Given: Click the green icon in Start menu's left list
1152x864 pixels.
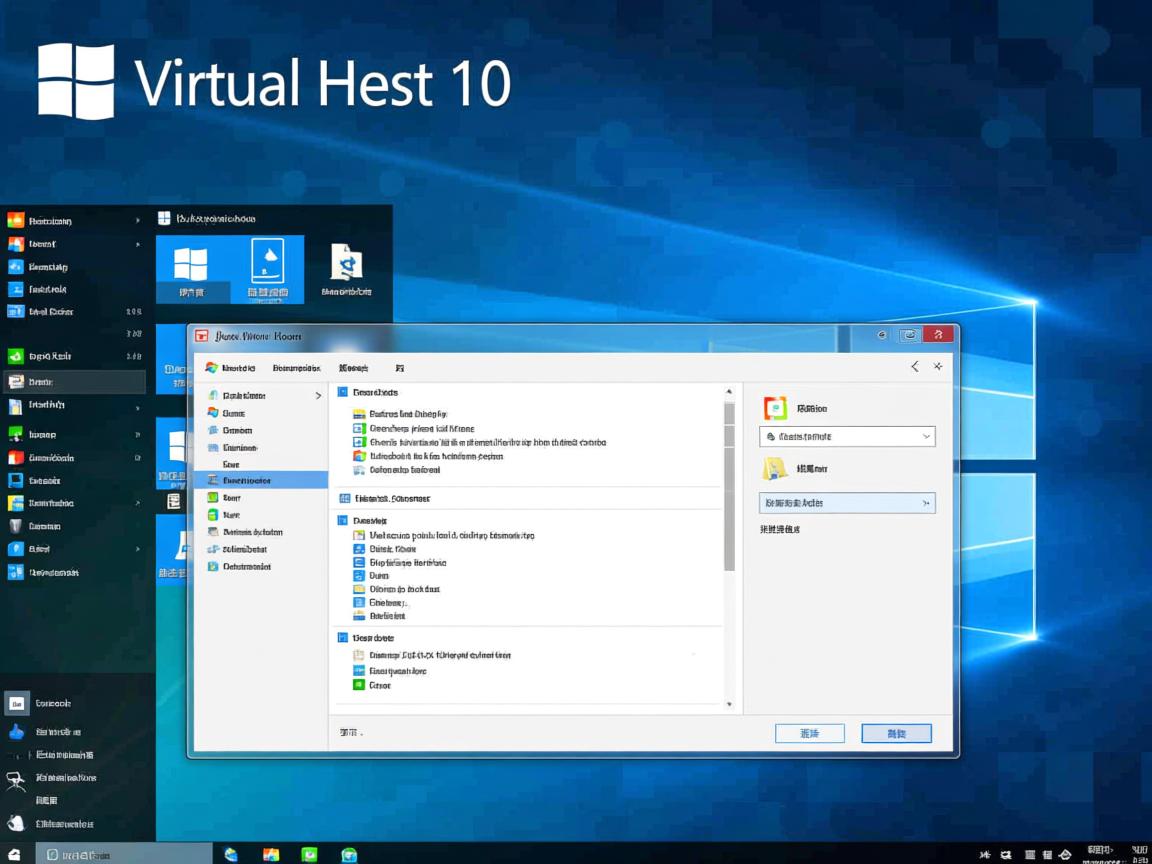Looking at the screenshot, I should 15,356.
